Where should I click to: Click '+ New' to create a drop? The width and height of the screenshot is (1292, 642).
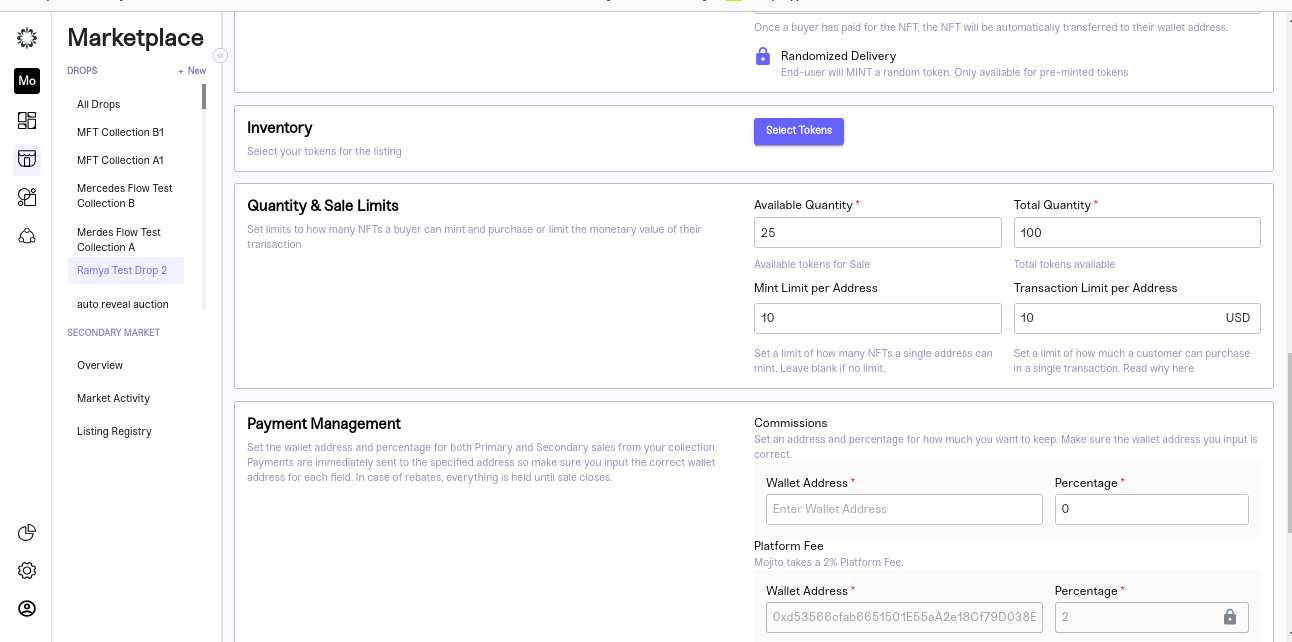click(192, 71)
